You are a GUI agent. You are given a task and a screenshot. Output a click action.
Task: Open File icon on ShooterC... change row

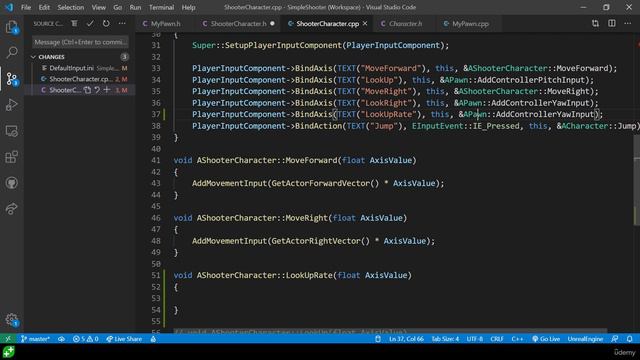click(x=87, y=90)
